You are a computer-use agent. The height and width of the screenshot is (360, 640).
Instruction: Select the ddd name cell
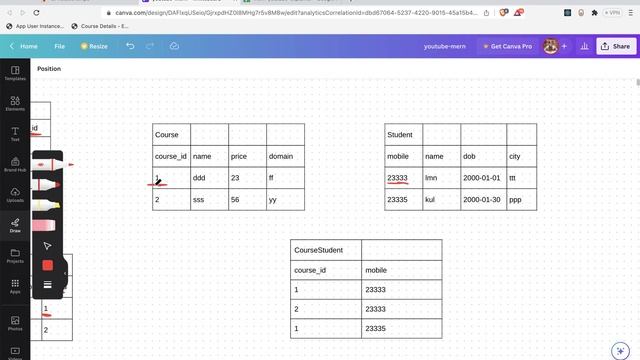click(x=209, y=178)
